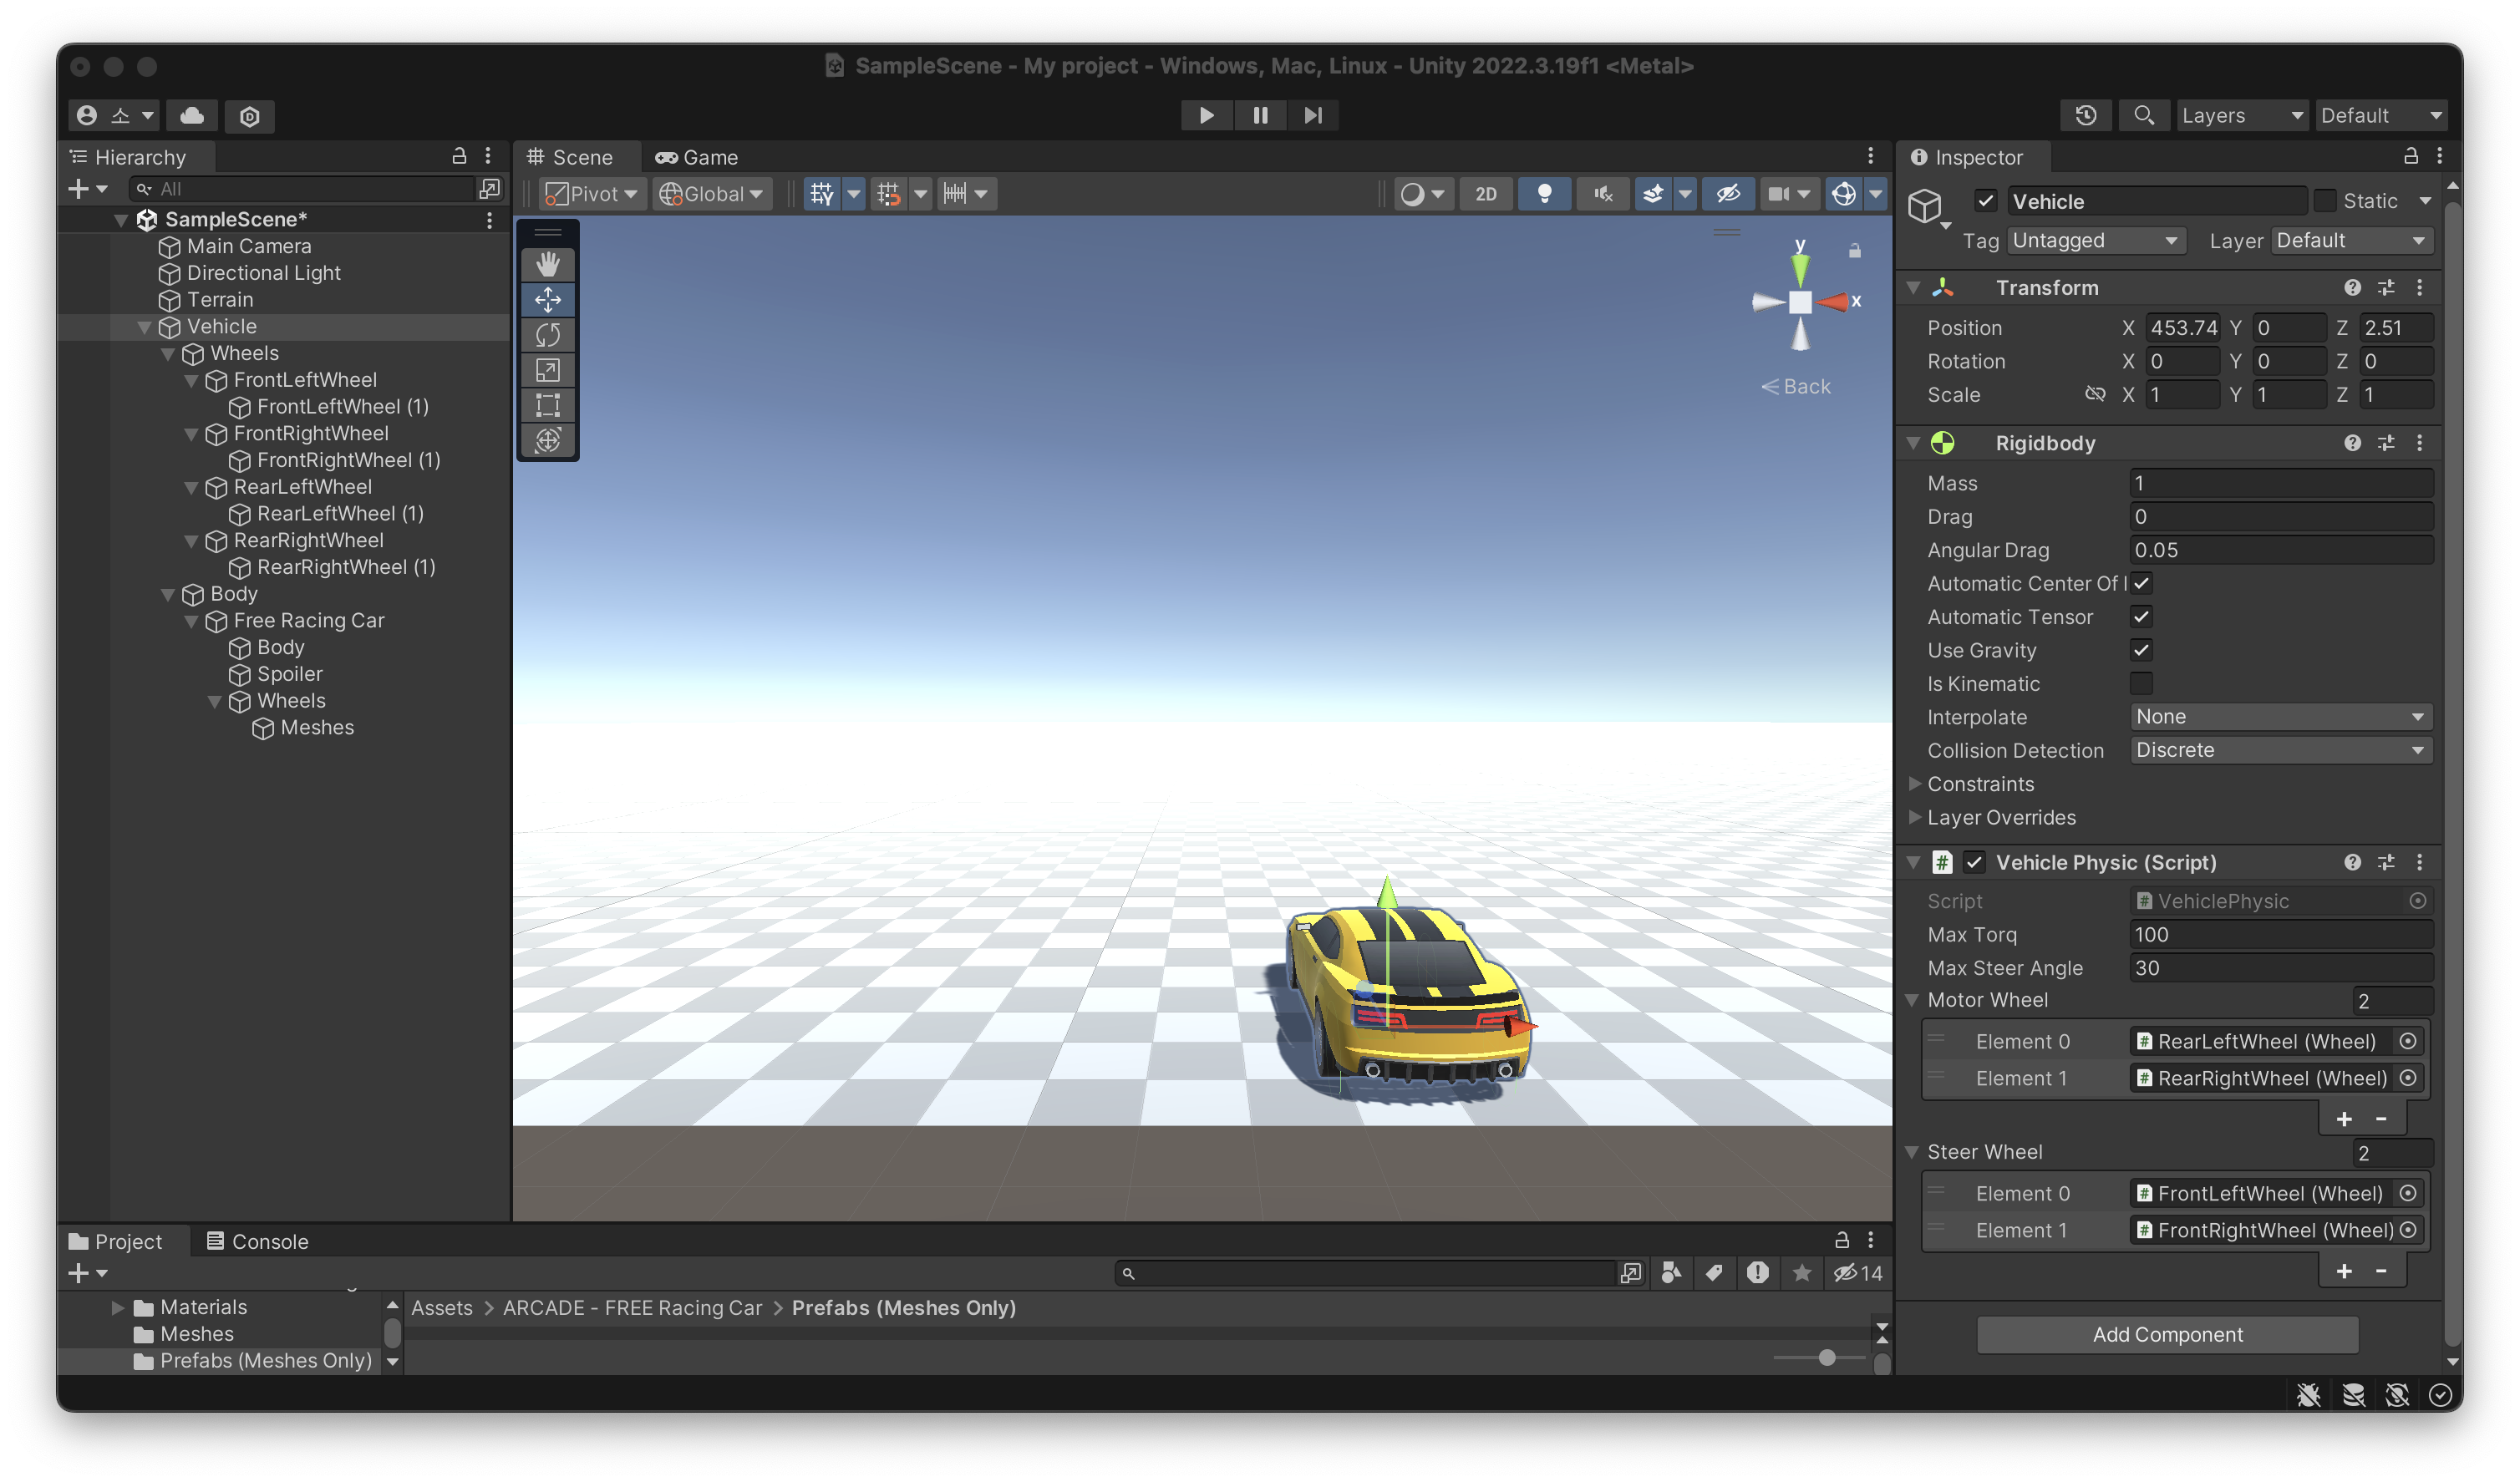Toggle 2D view mode
The image size is (2520, 1482).
pos(1486,194)
